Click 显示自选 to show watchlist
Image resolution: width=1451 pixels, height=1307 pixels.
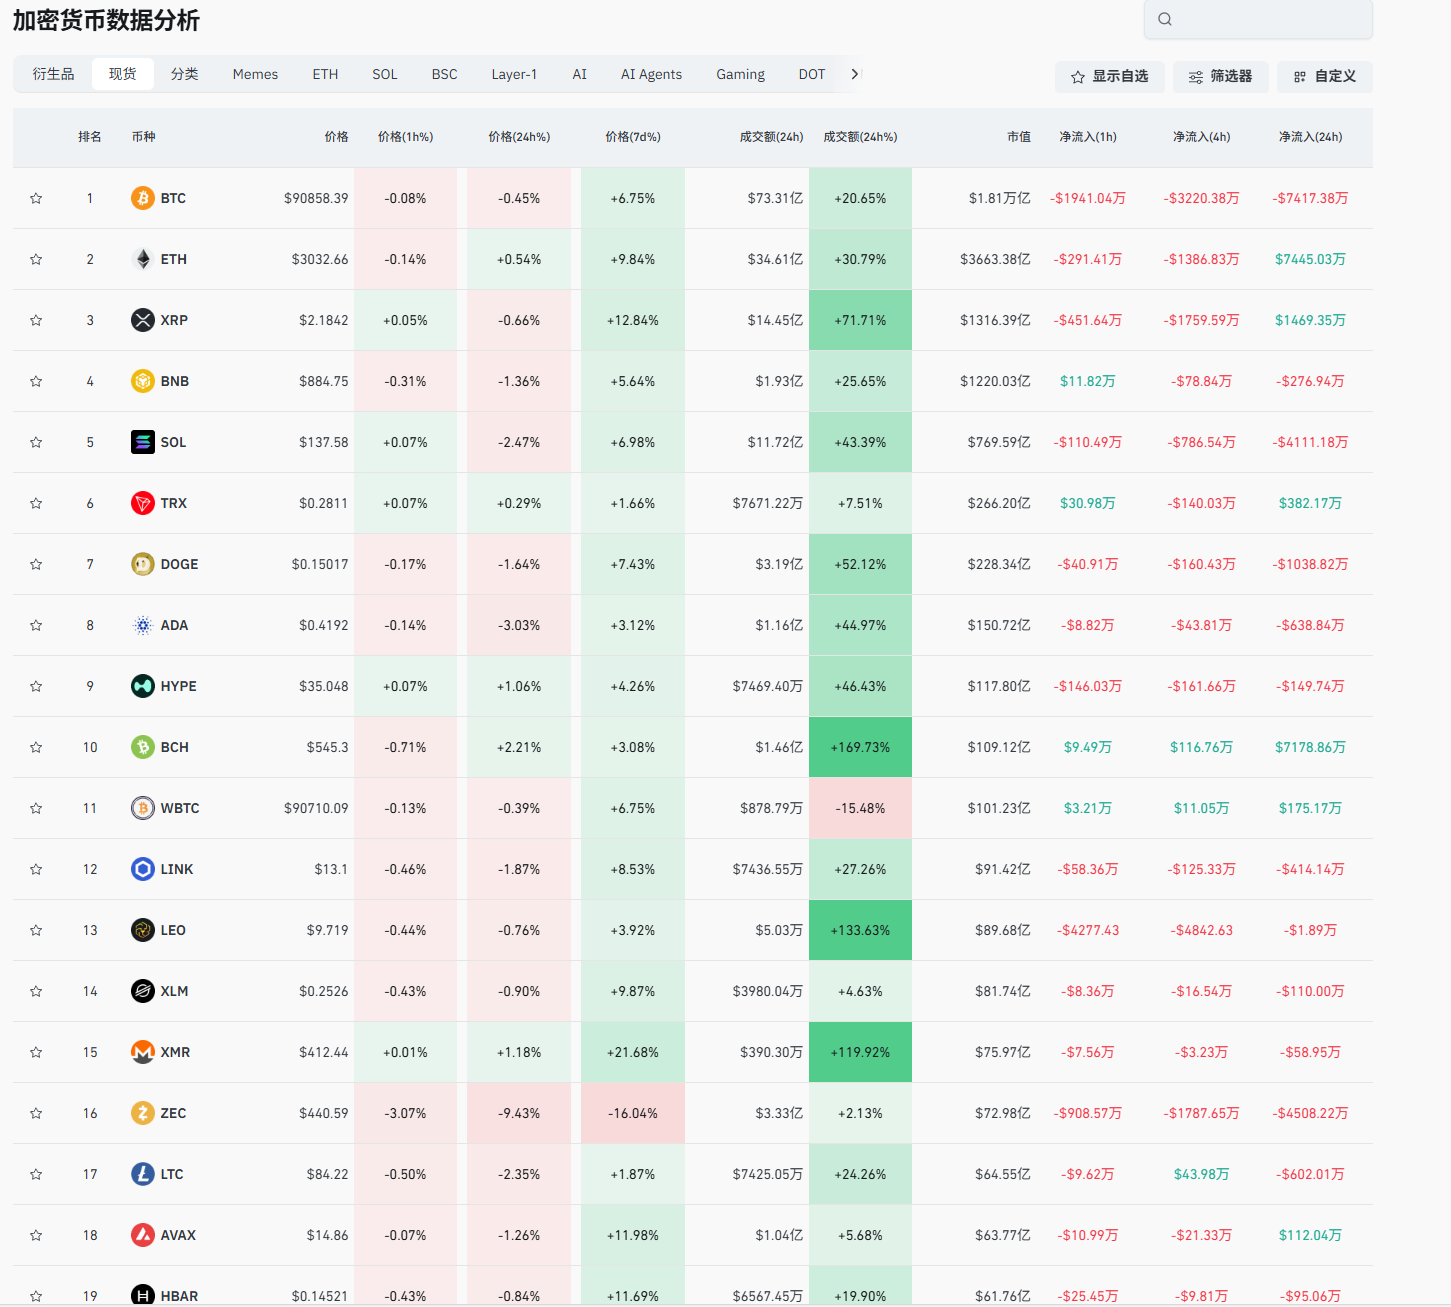[1109, 76]
